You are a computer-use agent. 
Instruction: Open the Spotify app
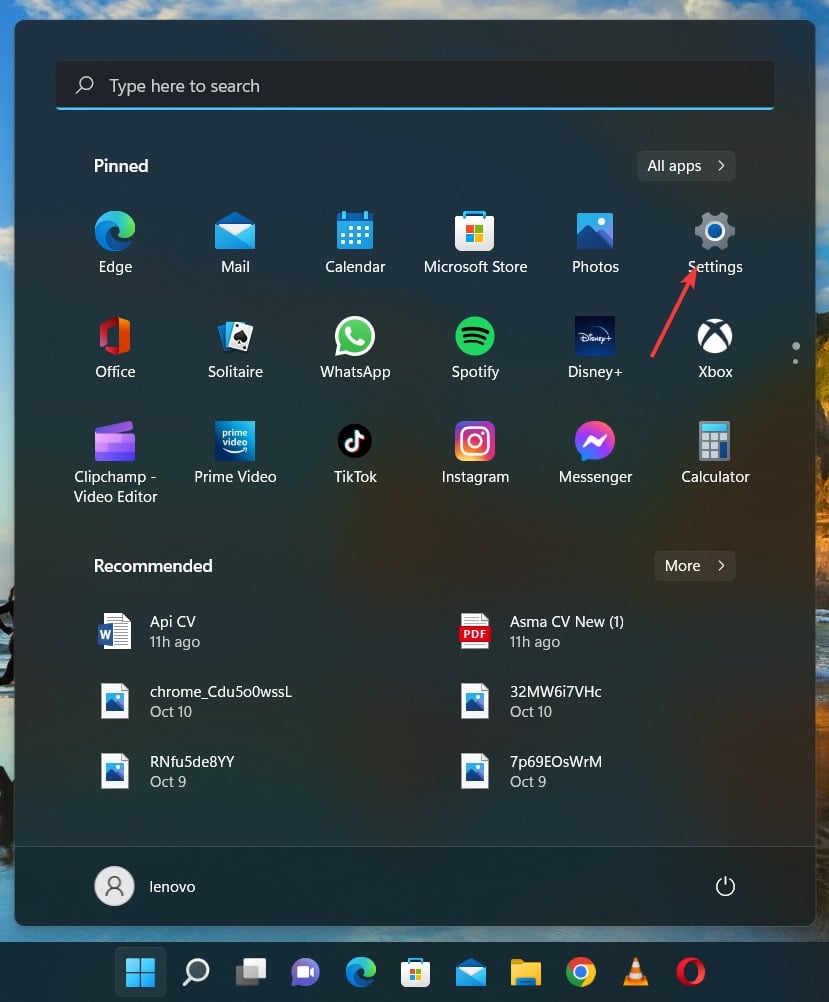click(475, 348)
